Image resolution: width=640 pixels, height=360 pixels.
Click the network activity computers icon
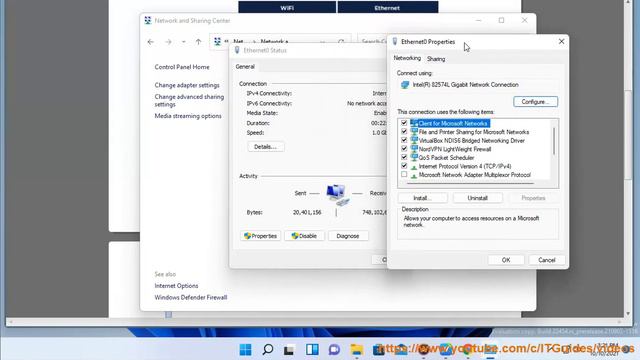tap(338, 194)
